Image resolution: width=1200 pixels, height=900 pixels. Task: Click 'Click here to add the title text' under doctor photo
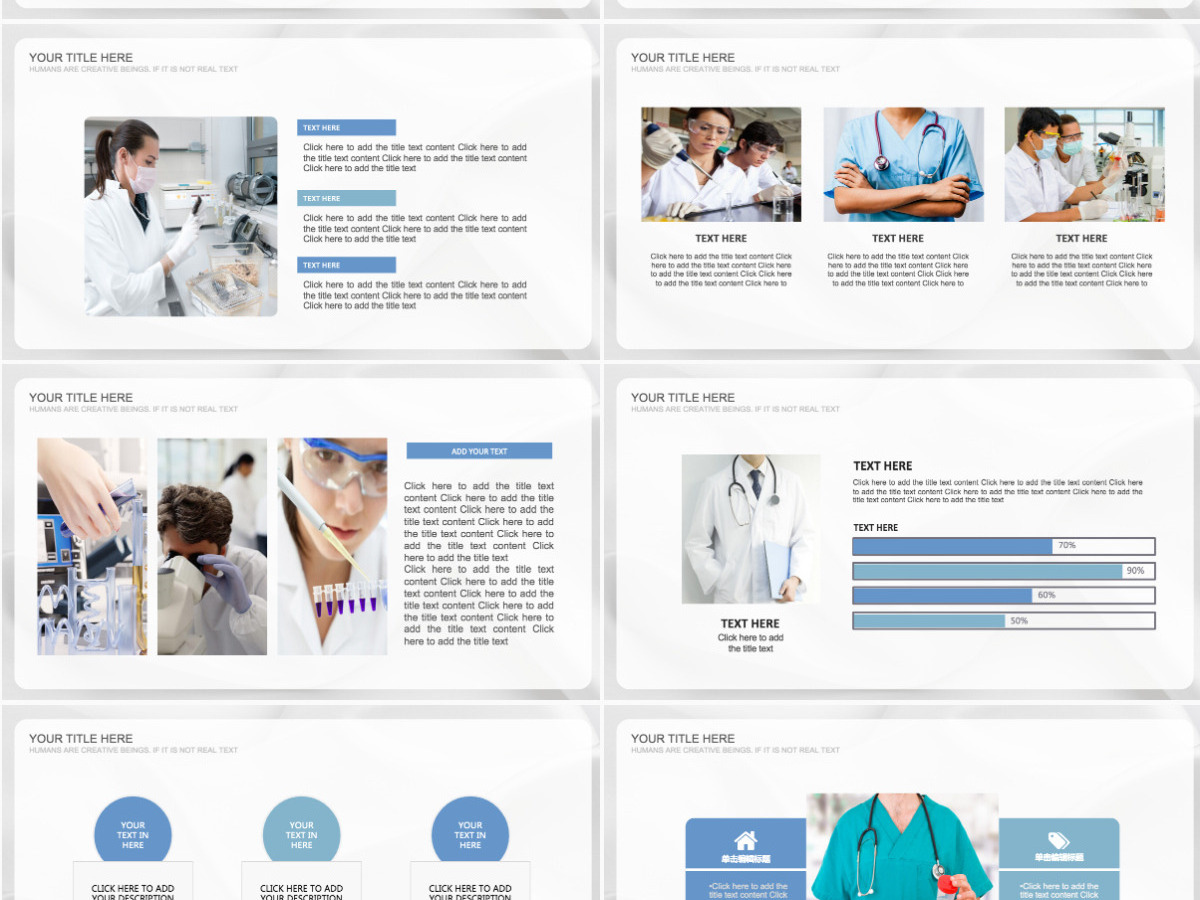coord(751,643)
